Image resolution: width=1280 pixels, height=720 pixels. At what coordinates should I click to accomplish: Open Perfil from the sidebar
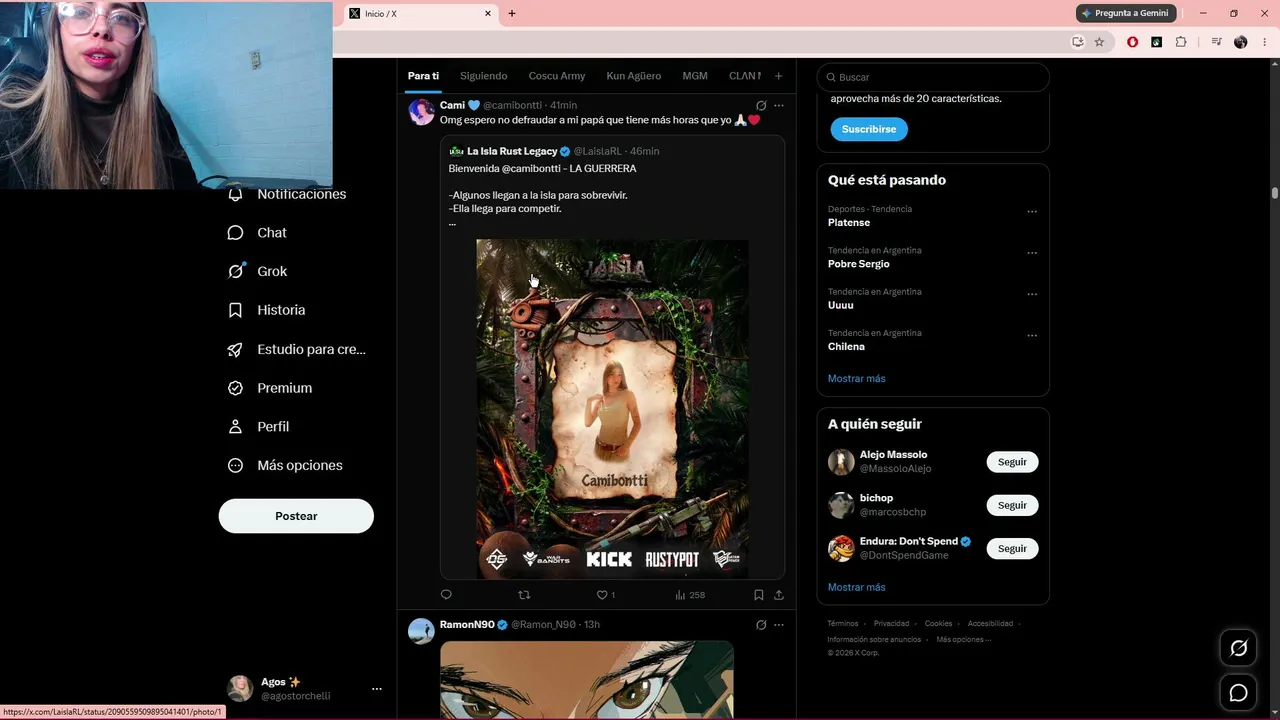pyautogui.click(x=259, y=427)
